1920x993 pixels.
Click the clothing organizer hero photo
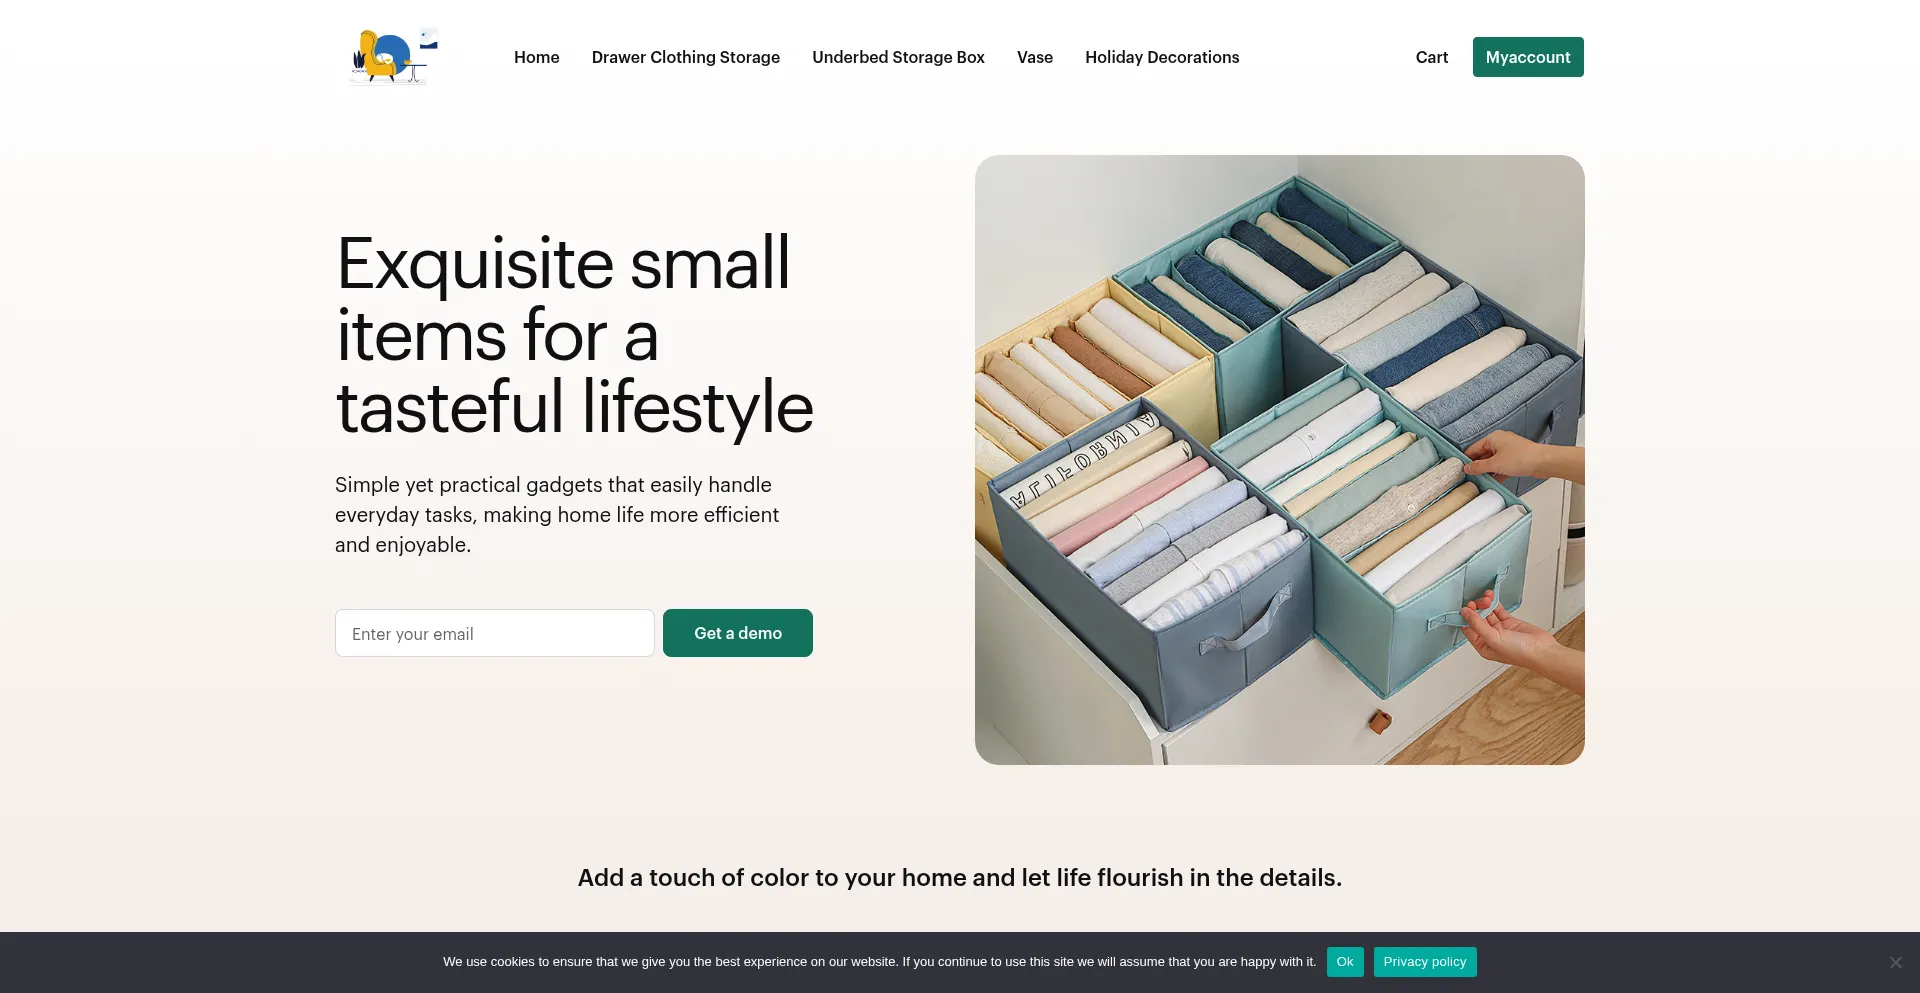pyautogui.click(x=1280, y=459)
